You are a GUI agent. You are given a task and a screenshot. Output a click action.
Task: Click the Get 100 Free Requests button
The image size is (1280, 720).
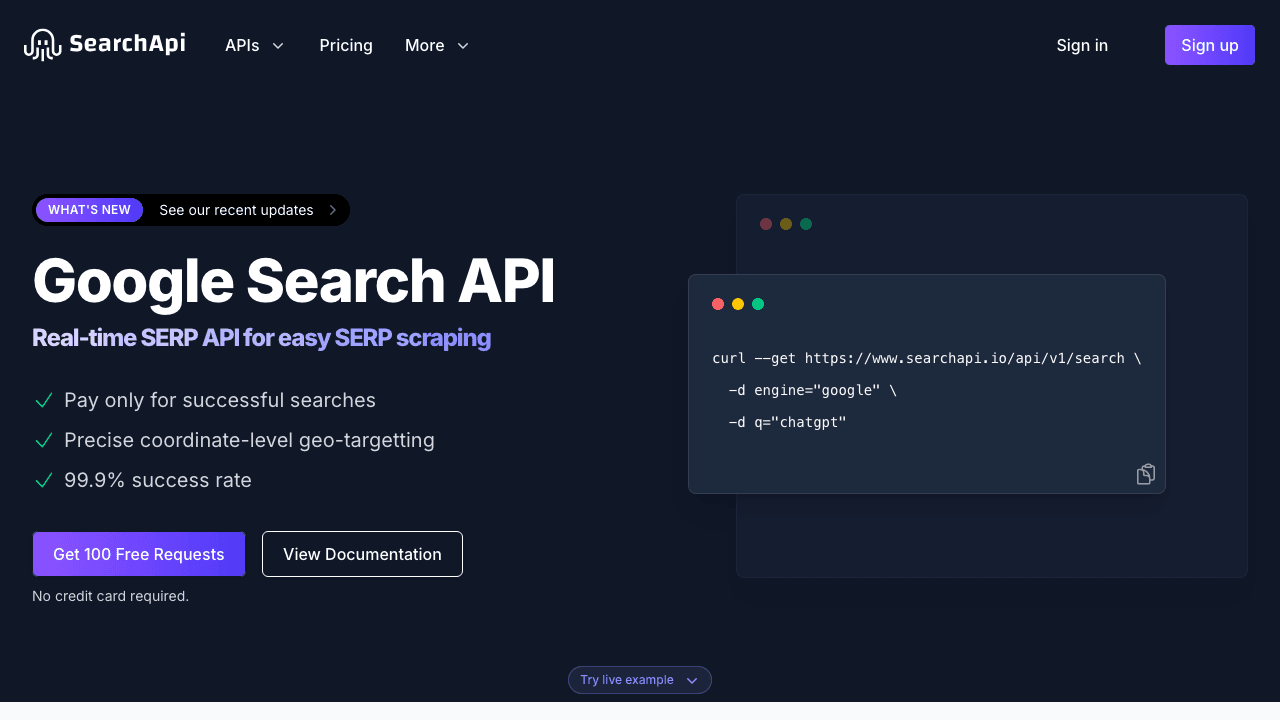(138, 553)
